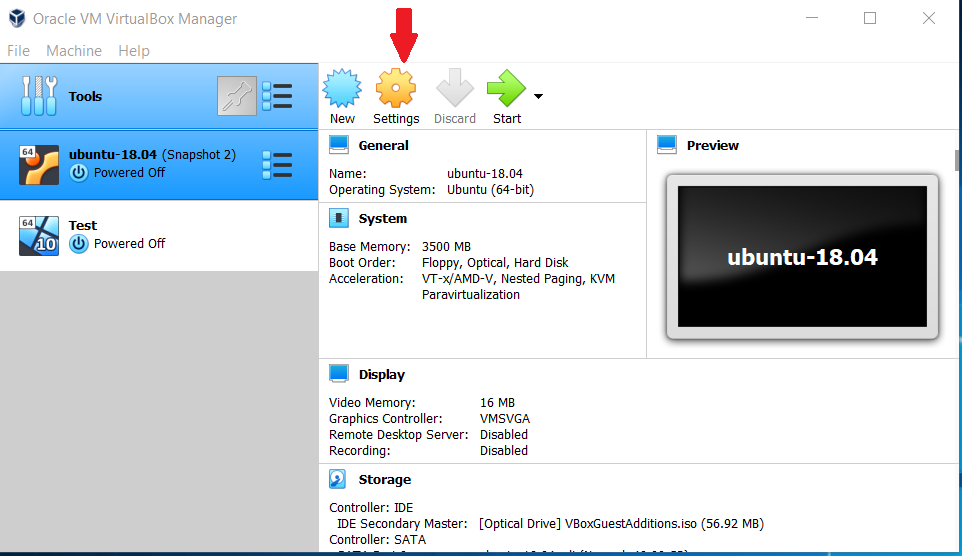This screenshot has height=556, width=962.
Task: Open ubuntu-18.04 machine list menu icon
Action: (x=277, y=165)
